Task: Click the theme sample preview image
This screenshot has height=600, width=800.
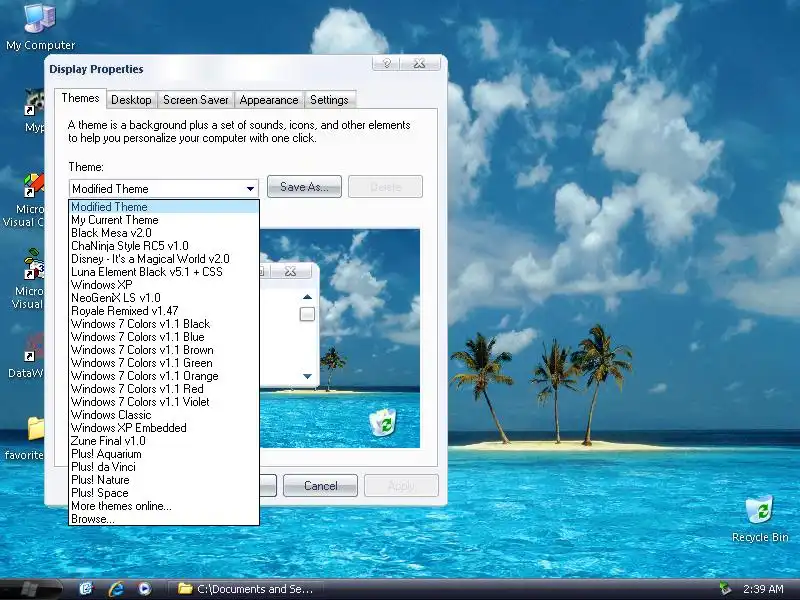Action: pyautogui.click(x=340, y=338)
